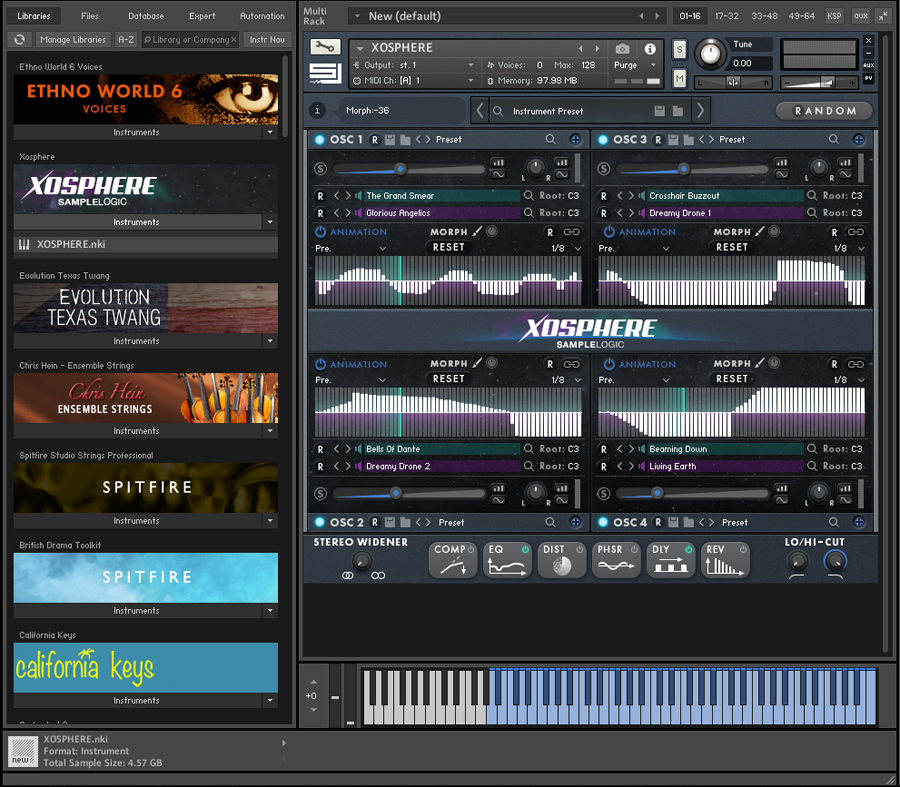Open the Output st. 1 dropdown

coord(471,65)
